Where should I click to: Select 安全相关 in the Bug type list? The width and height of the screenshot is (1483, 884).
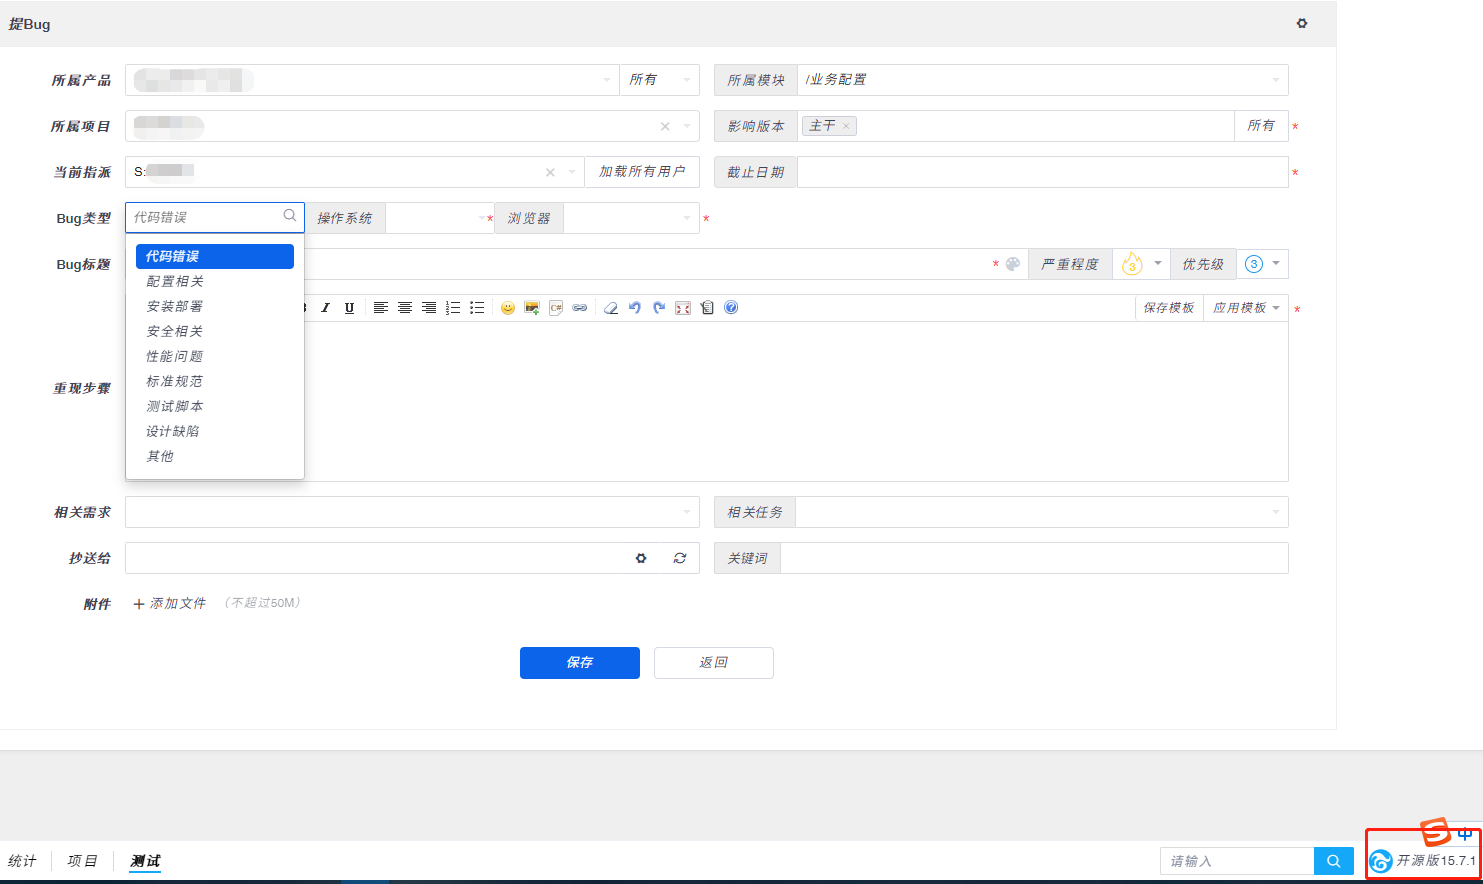215,331
